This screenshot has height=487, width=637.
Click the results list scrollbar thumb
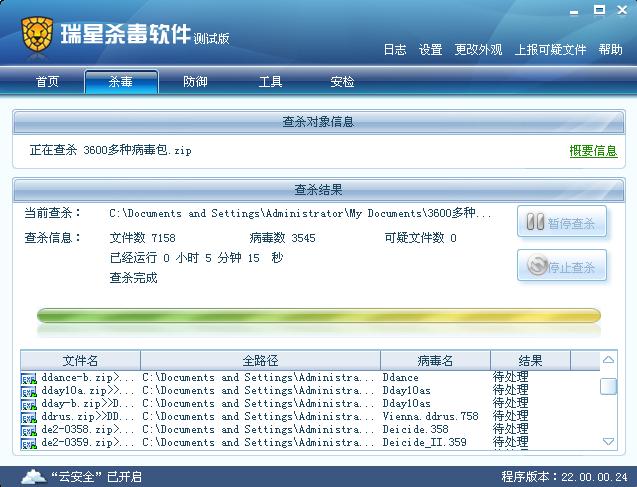click(608, 386)
